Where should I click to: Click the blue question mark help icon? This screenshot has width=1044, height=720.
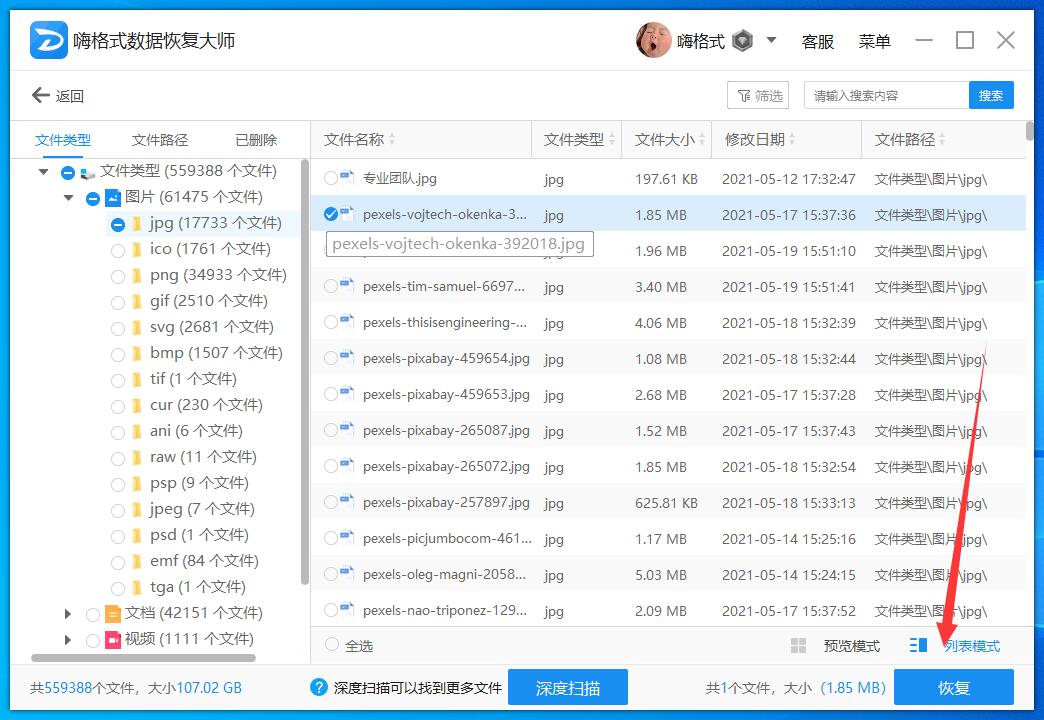point(319,687)
